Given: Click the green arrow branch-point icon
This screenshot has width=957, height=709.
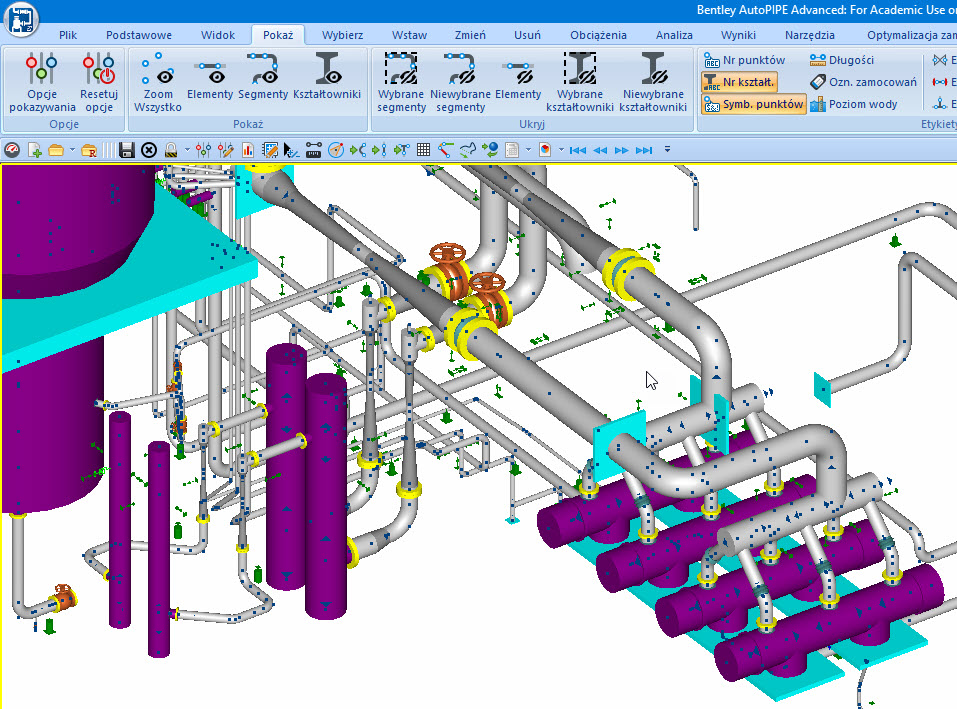Looking at the screenshot, I should pyautogui.click(x=358, y=149).
